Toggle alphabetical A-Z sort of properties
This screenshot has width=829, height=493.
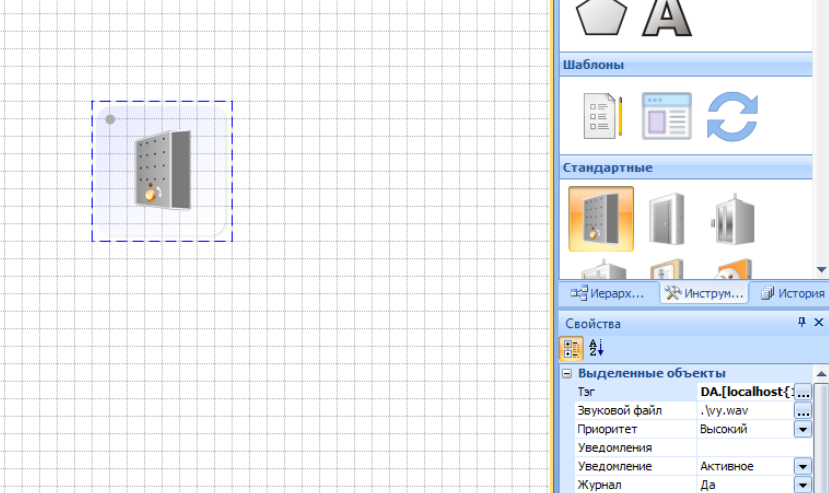coord(597,348)
